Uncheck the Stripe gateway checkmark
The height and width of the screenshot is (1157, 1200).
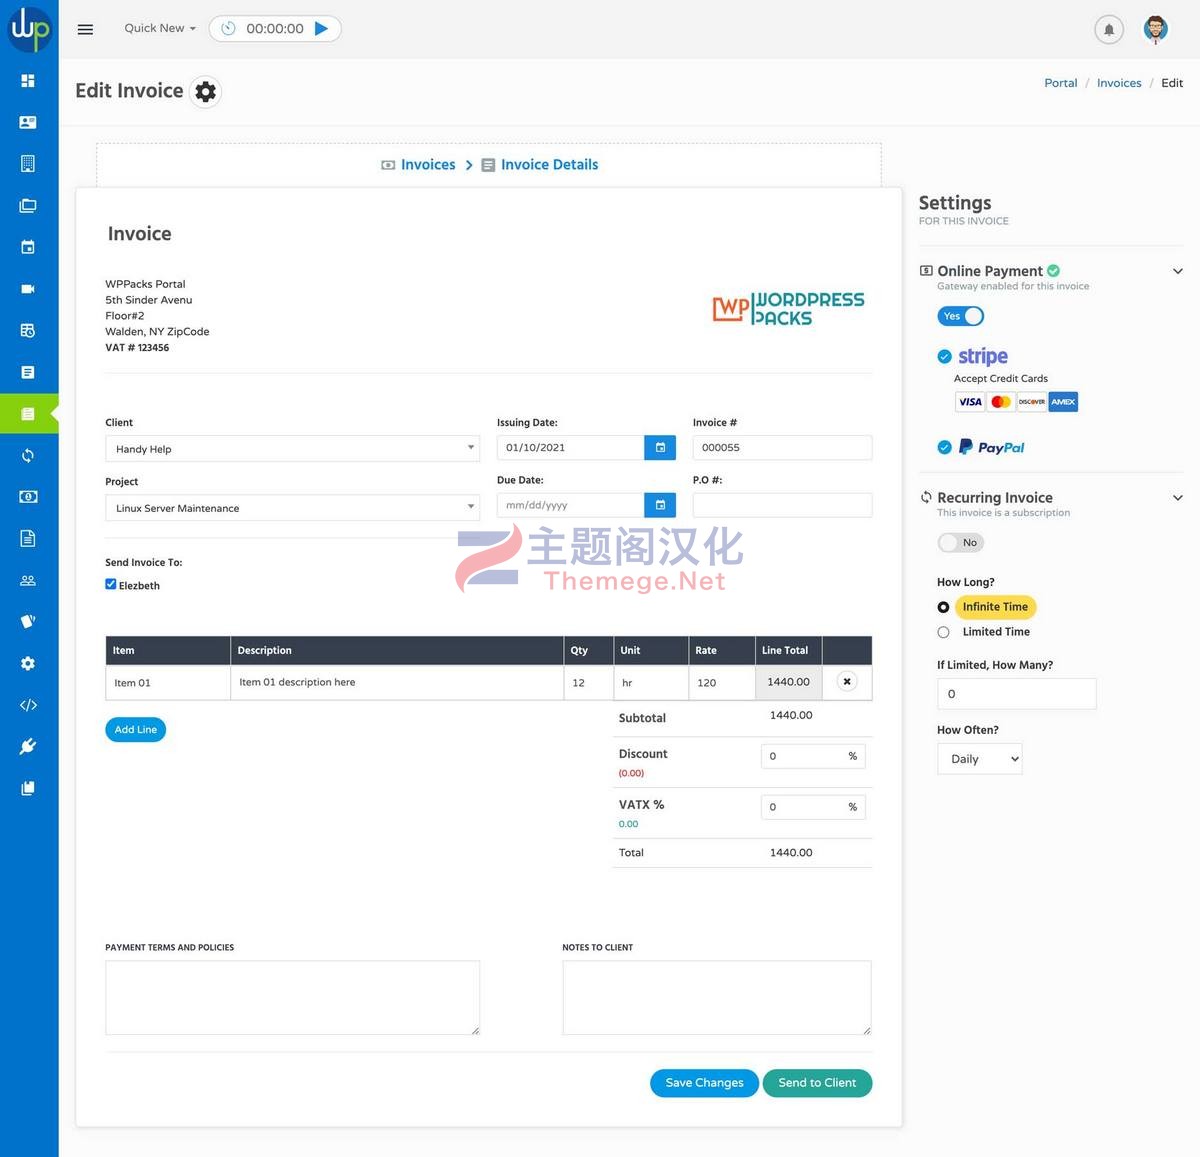pos(944,356)
